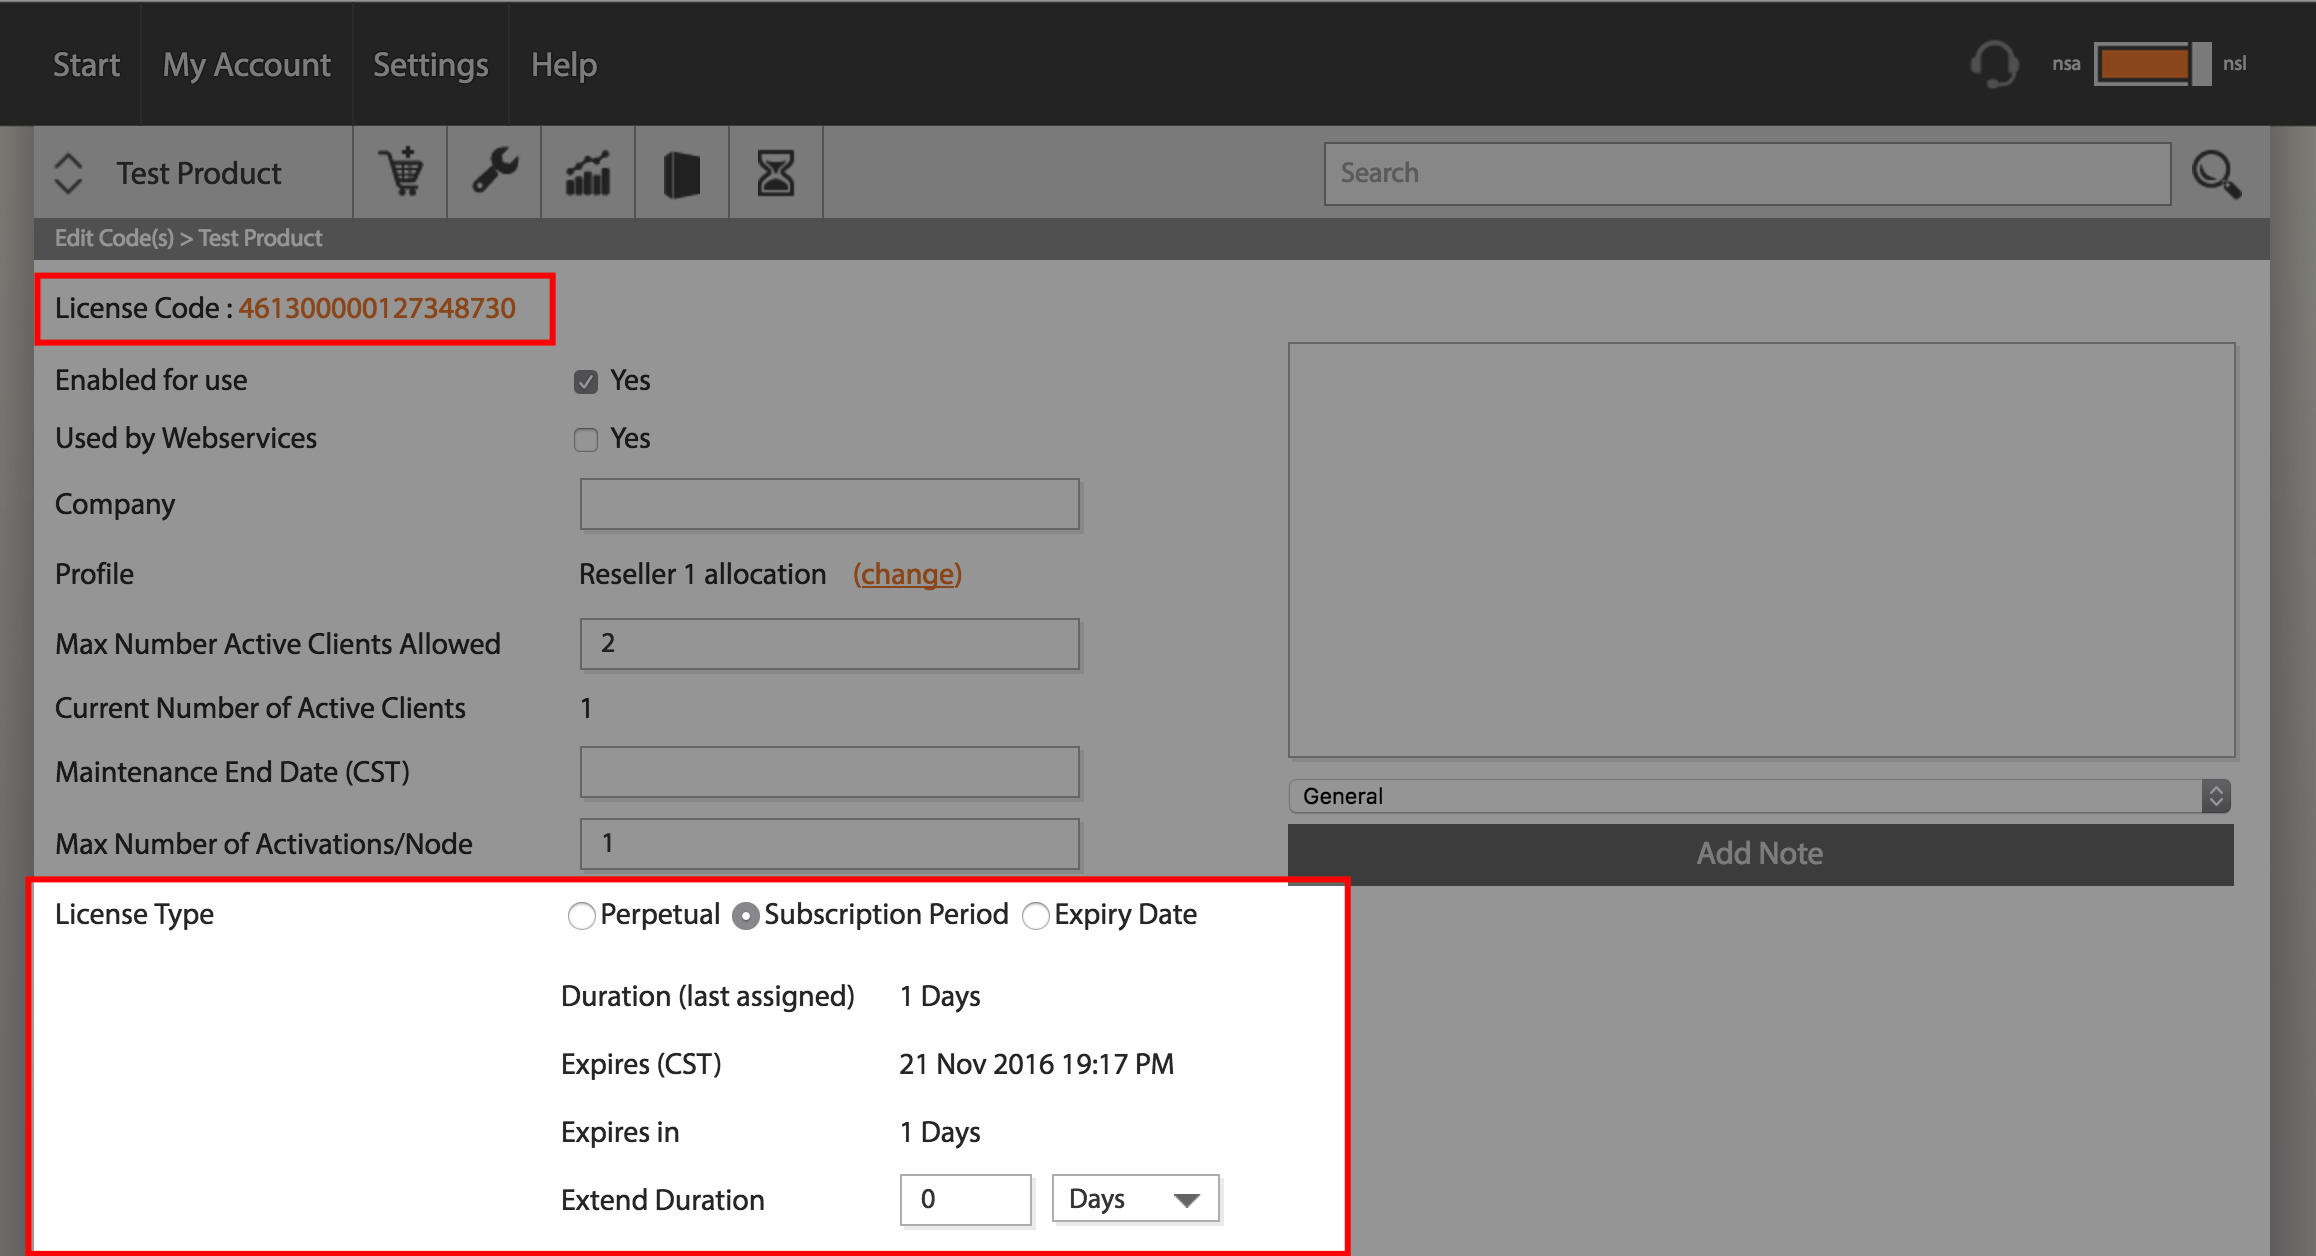Open the My Account menu
Screen dimensions: 2316x1256
click(246, 64)
